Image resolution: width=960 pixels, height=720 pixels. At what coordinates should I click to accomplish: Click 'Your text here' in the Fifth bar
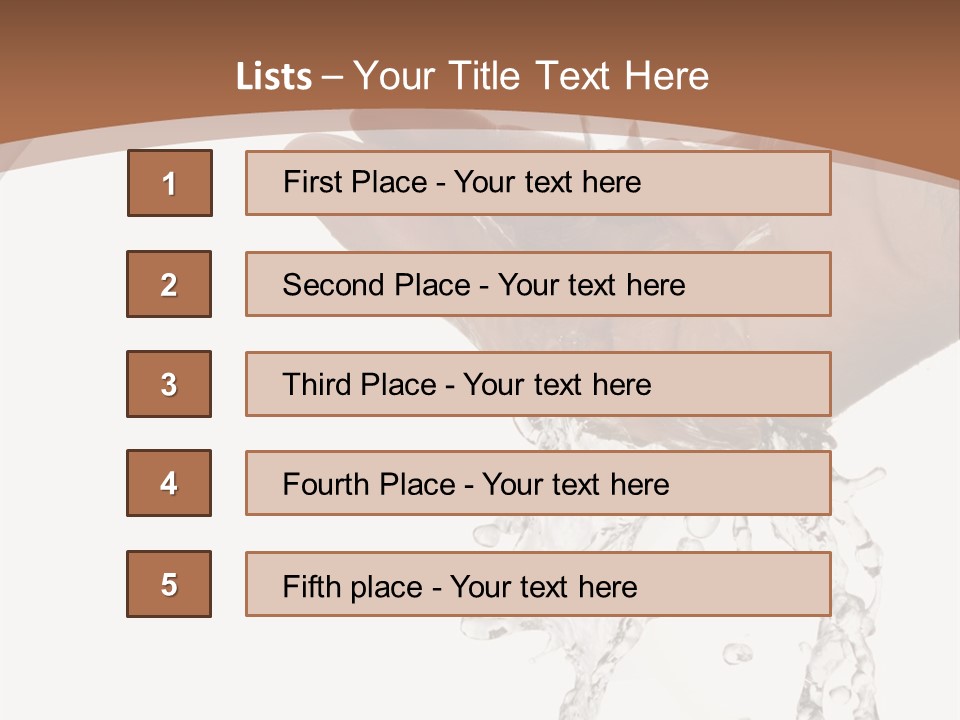[x=543, y=586]
